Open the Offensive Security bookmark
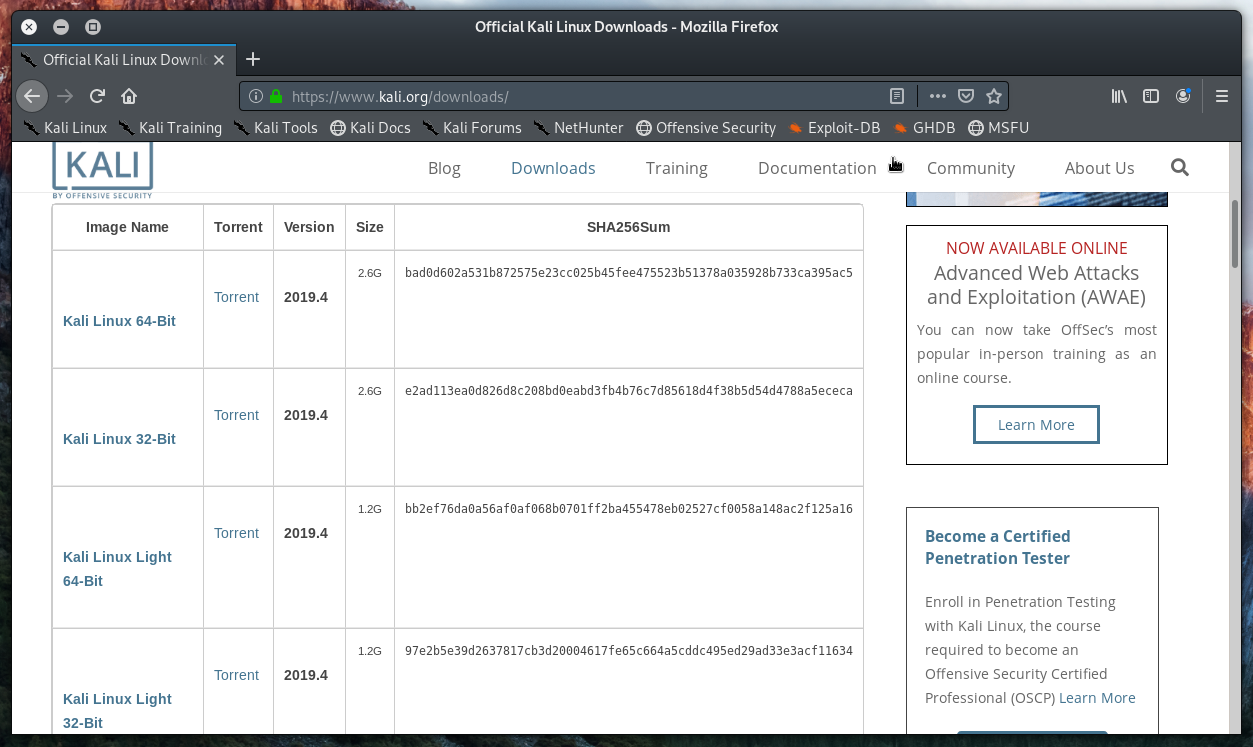Viewport: 1253px width, 747px height. 706,127
